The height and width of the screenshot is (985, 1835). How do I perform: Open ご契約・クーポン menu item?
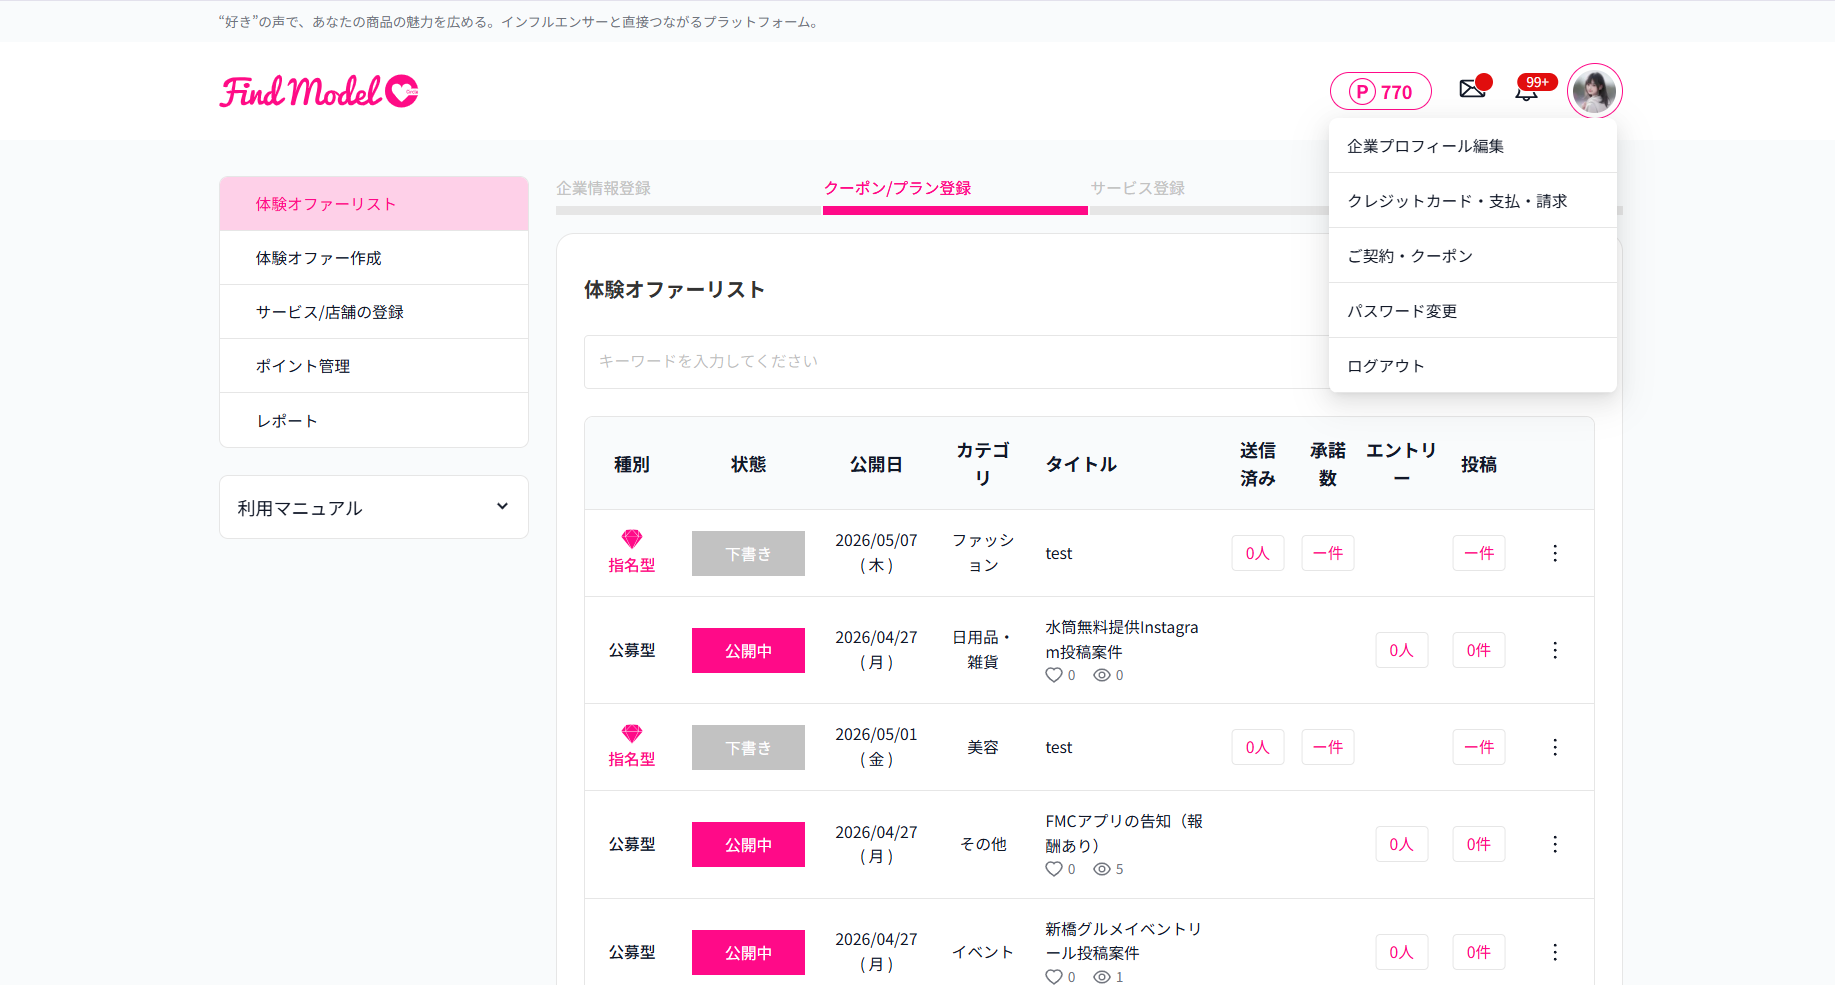click(x=1472, y=256)
